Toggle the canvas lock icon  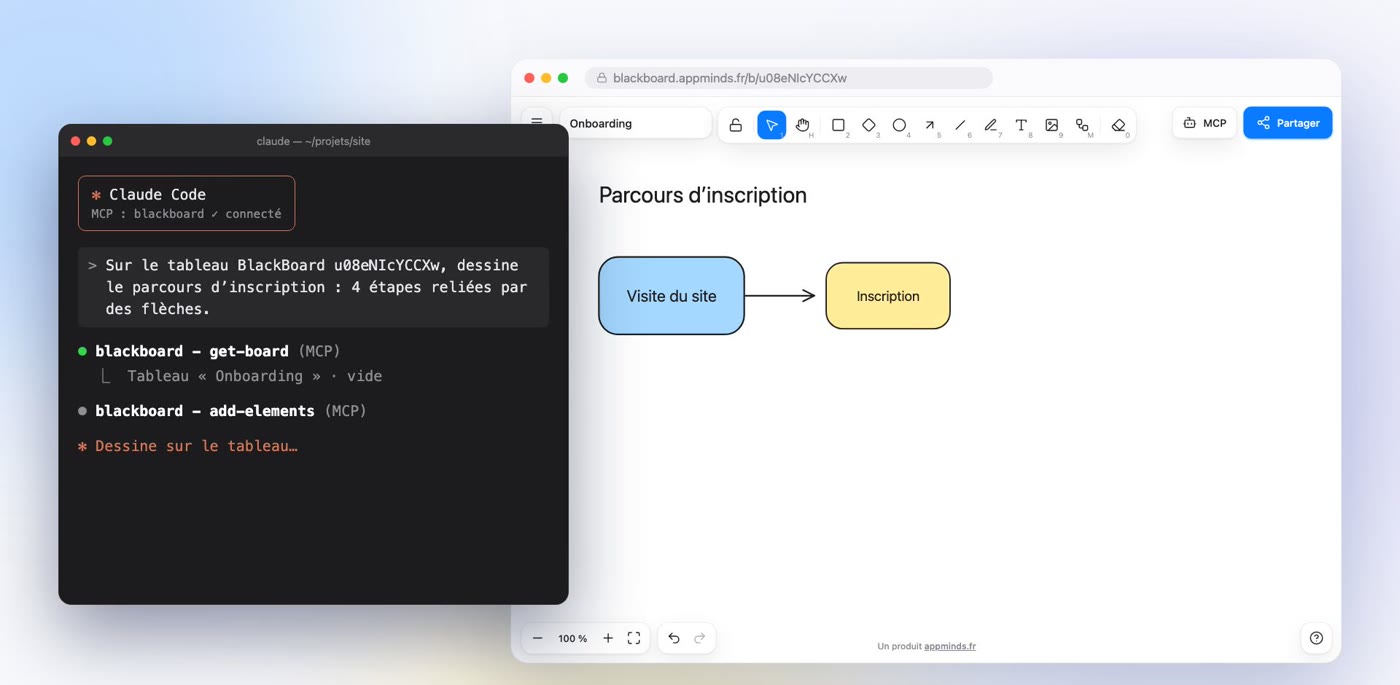pos(735,125)
